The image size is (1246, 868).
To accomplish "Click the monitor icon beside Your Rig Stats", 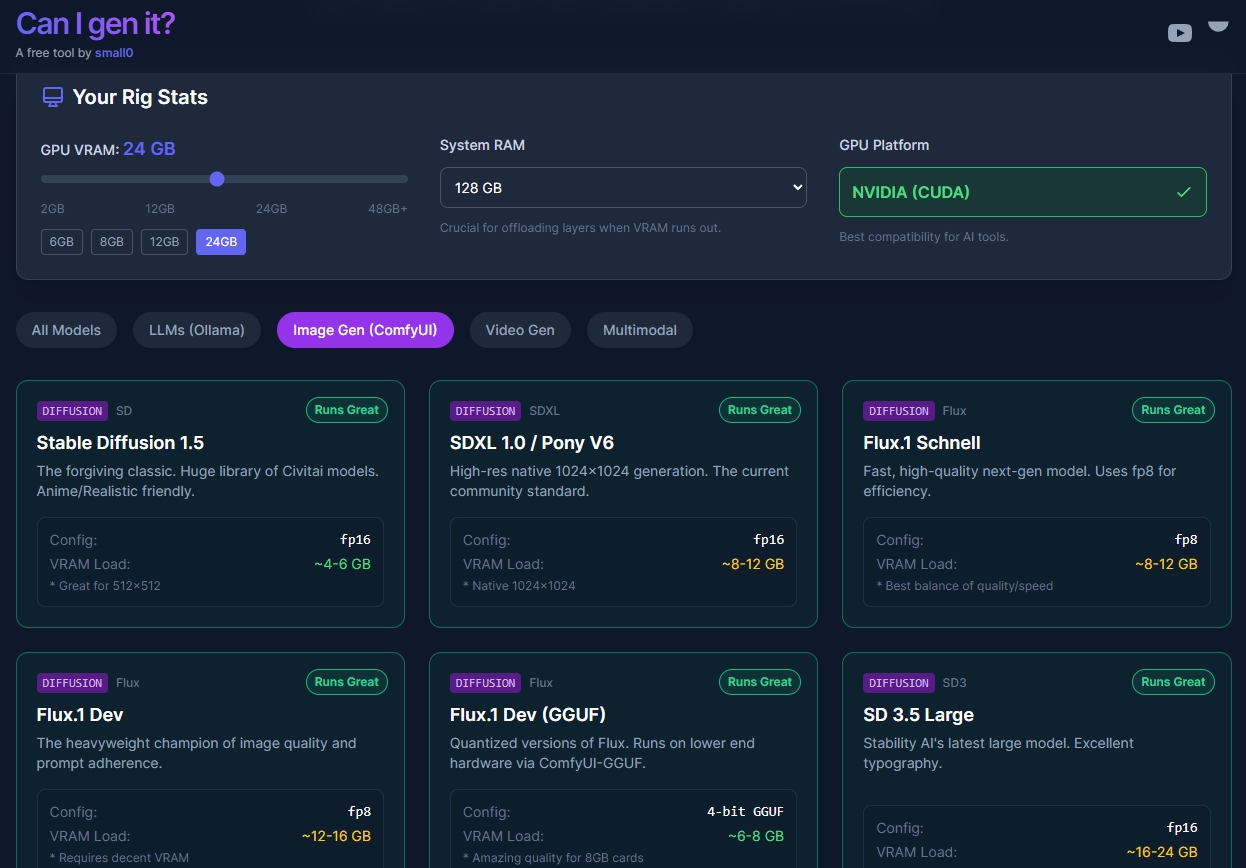I will [x=52, y=97].
